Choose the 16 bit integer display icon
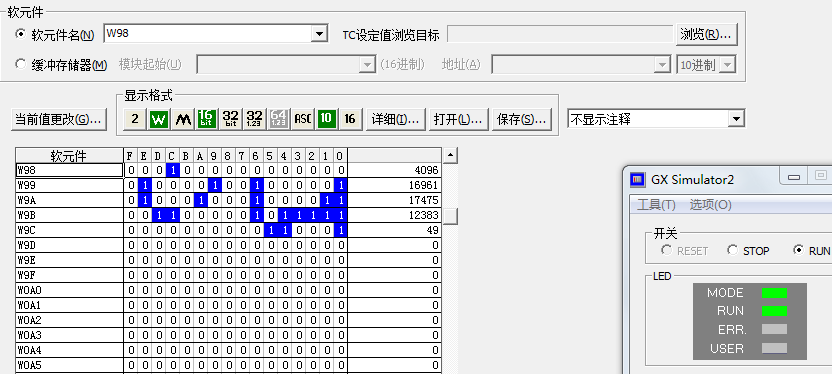832x374 pixels. [206, 119]
